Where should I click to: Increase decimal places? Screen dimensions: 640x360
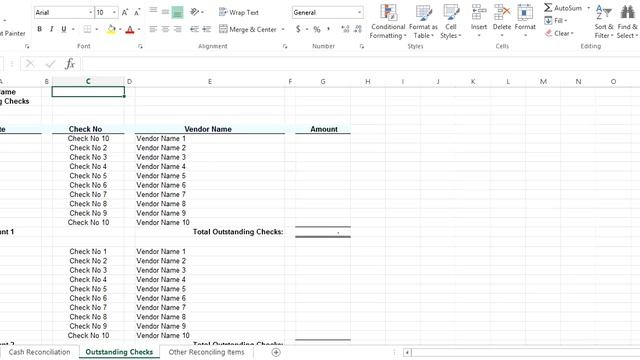click(x=345, y=29)
